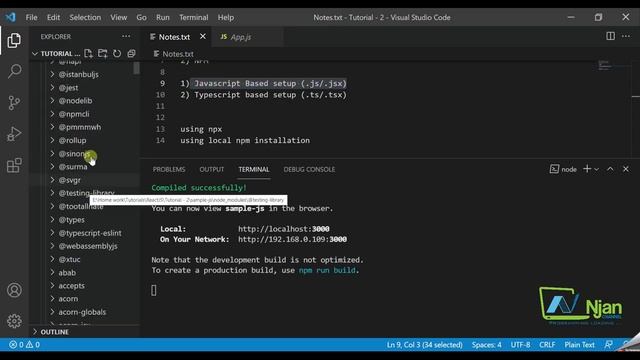Open the Run menu
The image size is (640, 360).
coord(162,18)
